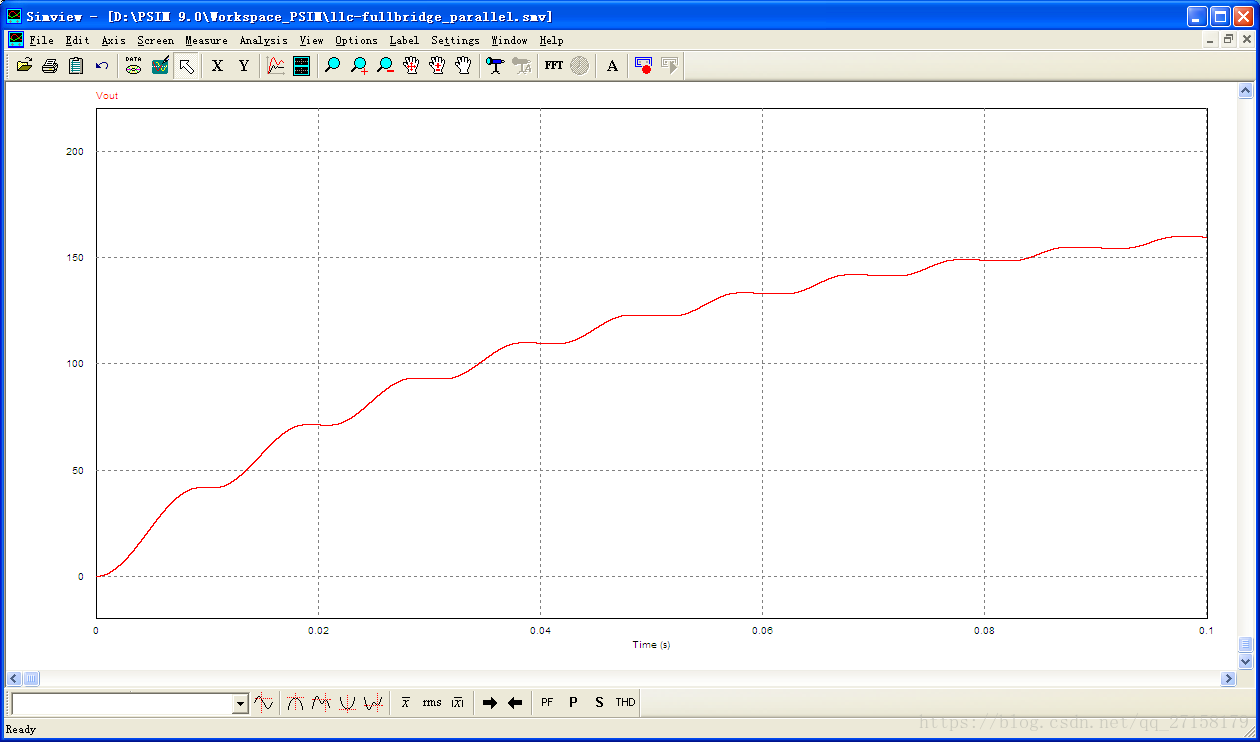Open the Y axis settings
The width and height of the screenshot is (1260, 742).
point(243,66)
